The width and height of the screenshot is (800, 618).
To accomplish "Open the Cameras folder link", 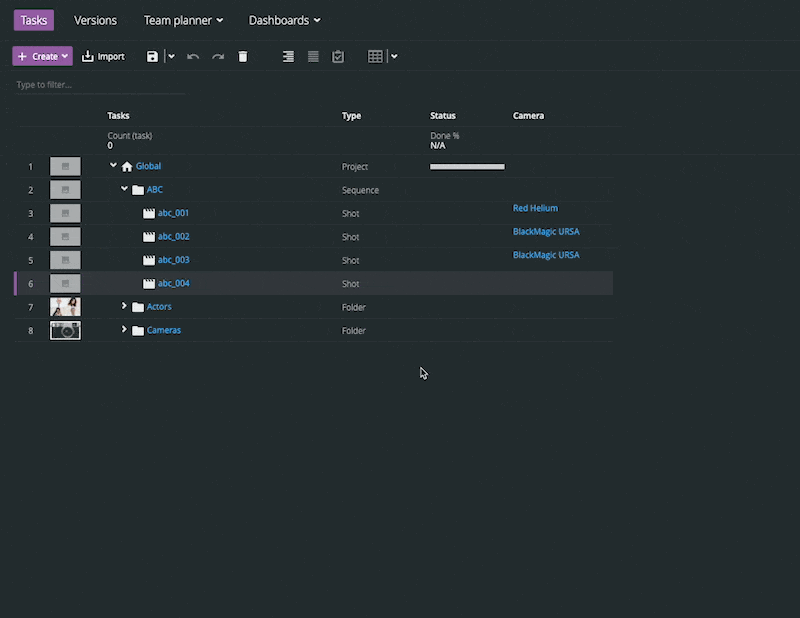I will [x=164, y=330].
